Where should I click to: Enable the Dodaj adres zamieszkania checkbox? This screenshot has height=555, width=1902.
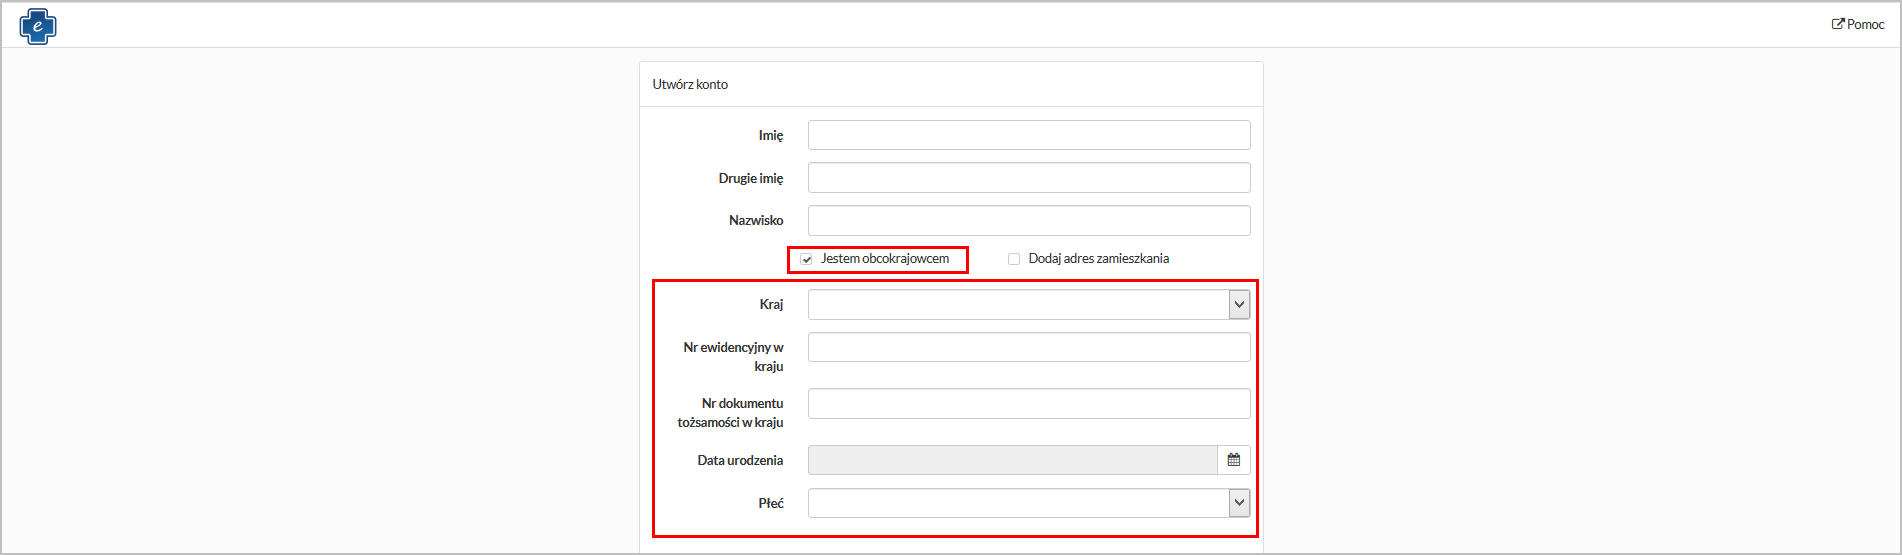coord(1014,259)
